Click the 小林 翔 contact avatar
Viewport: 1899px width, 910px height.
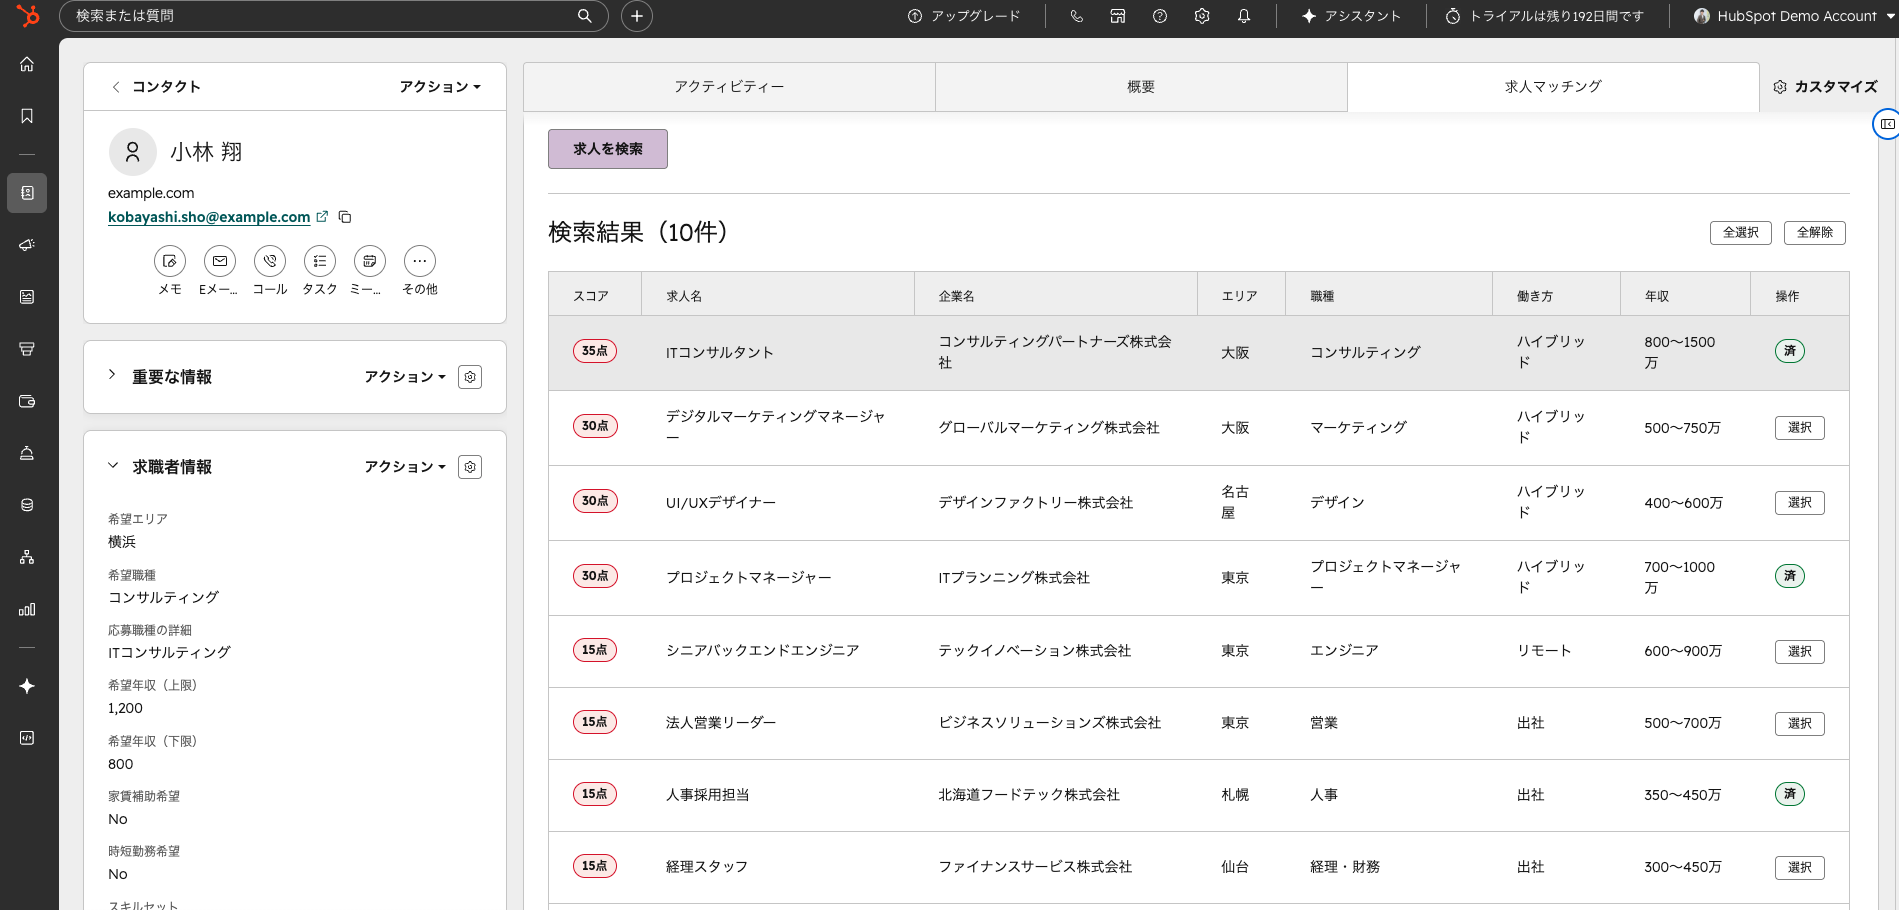(x=133, y=152)
